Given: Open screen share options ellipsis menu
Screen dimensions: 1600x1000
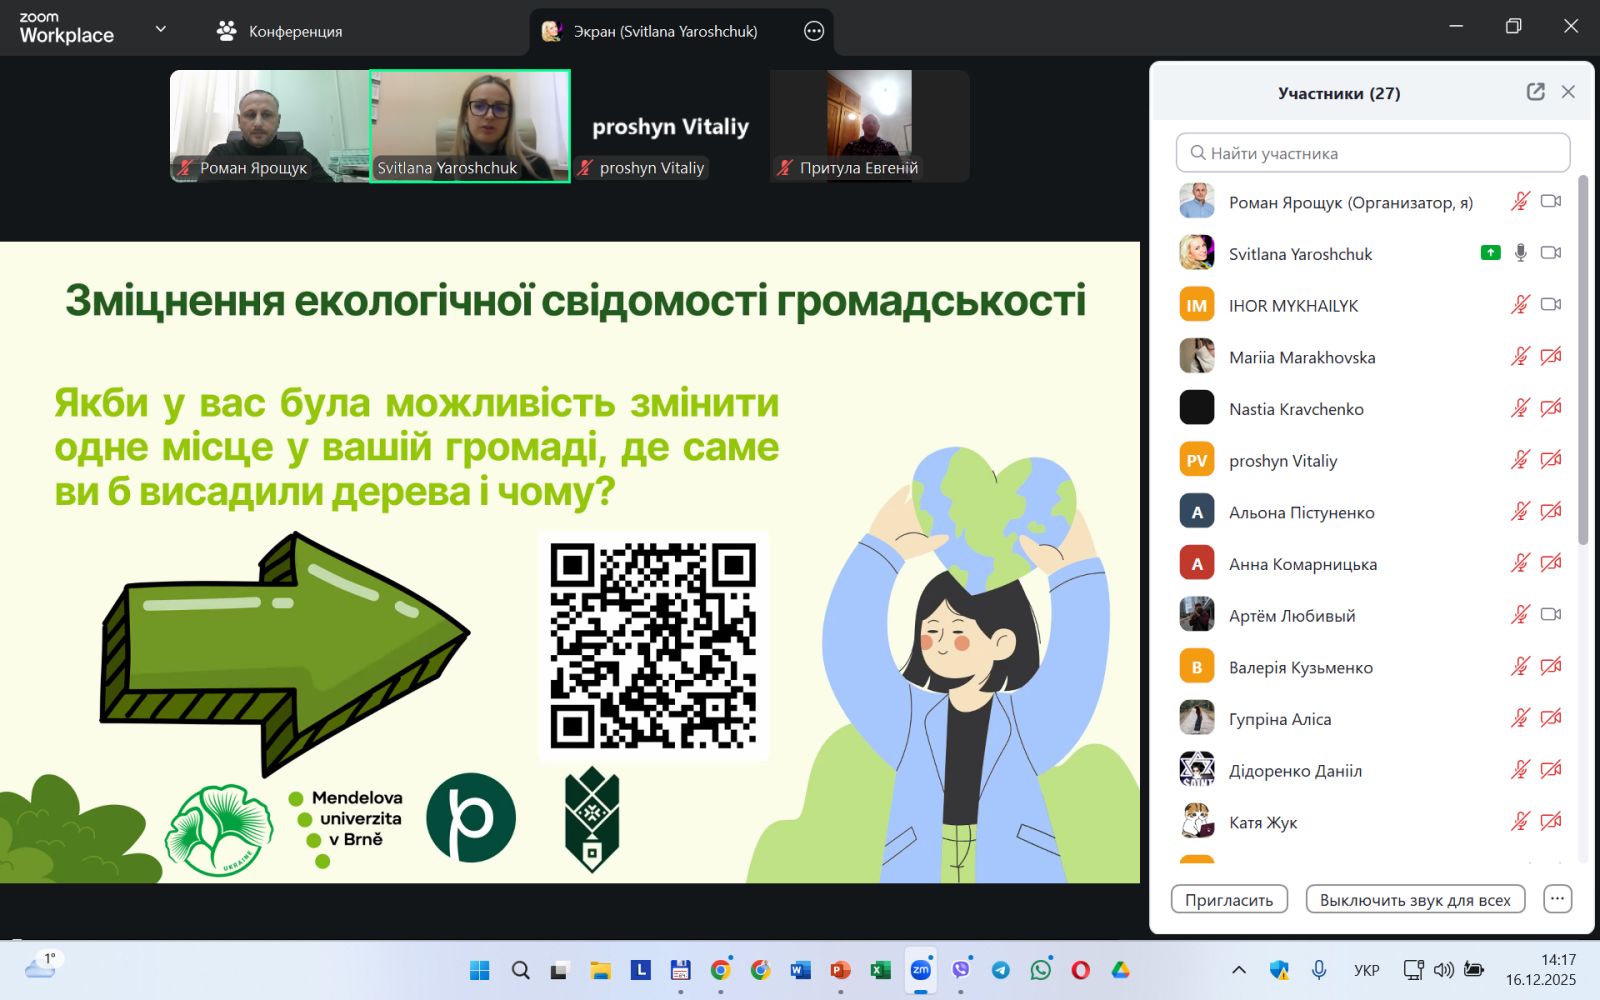Looking at the screenshot, I should [814, 31].
